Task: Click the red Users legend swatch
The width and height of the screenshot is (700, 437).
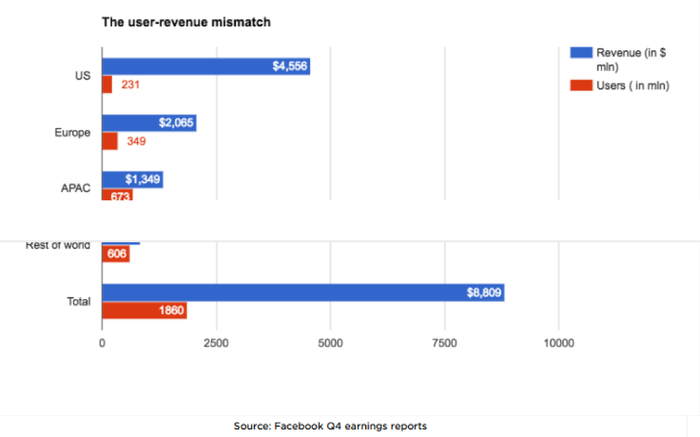Action: pyautogui.click(x=581, y=85)
